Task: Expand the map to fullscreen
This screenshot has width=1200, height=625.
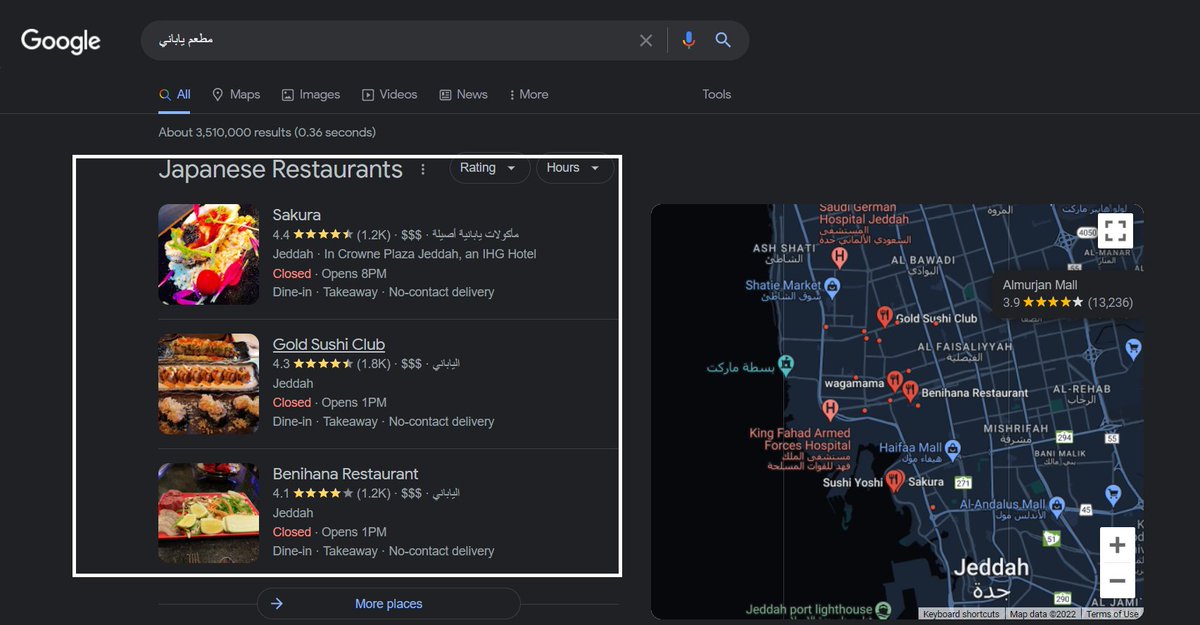Action: coord(1116,231)
